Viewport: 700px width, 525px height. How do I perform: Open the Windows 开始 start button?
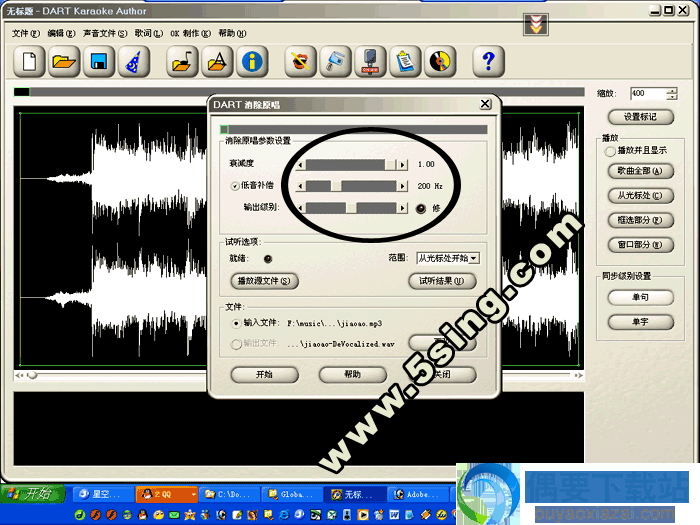tap(33, 494)
